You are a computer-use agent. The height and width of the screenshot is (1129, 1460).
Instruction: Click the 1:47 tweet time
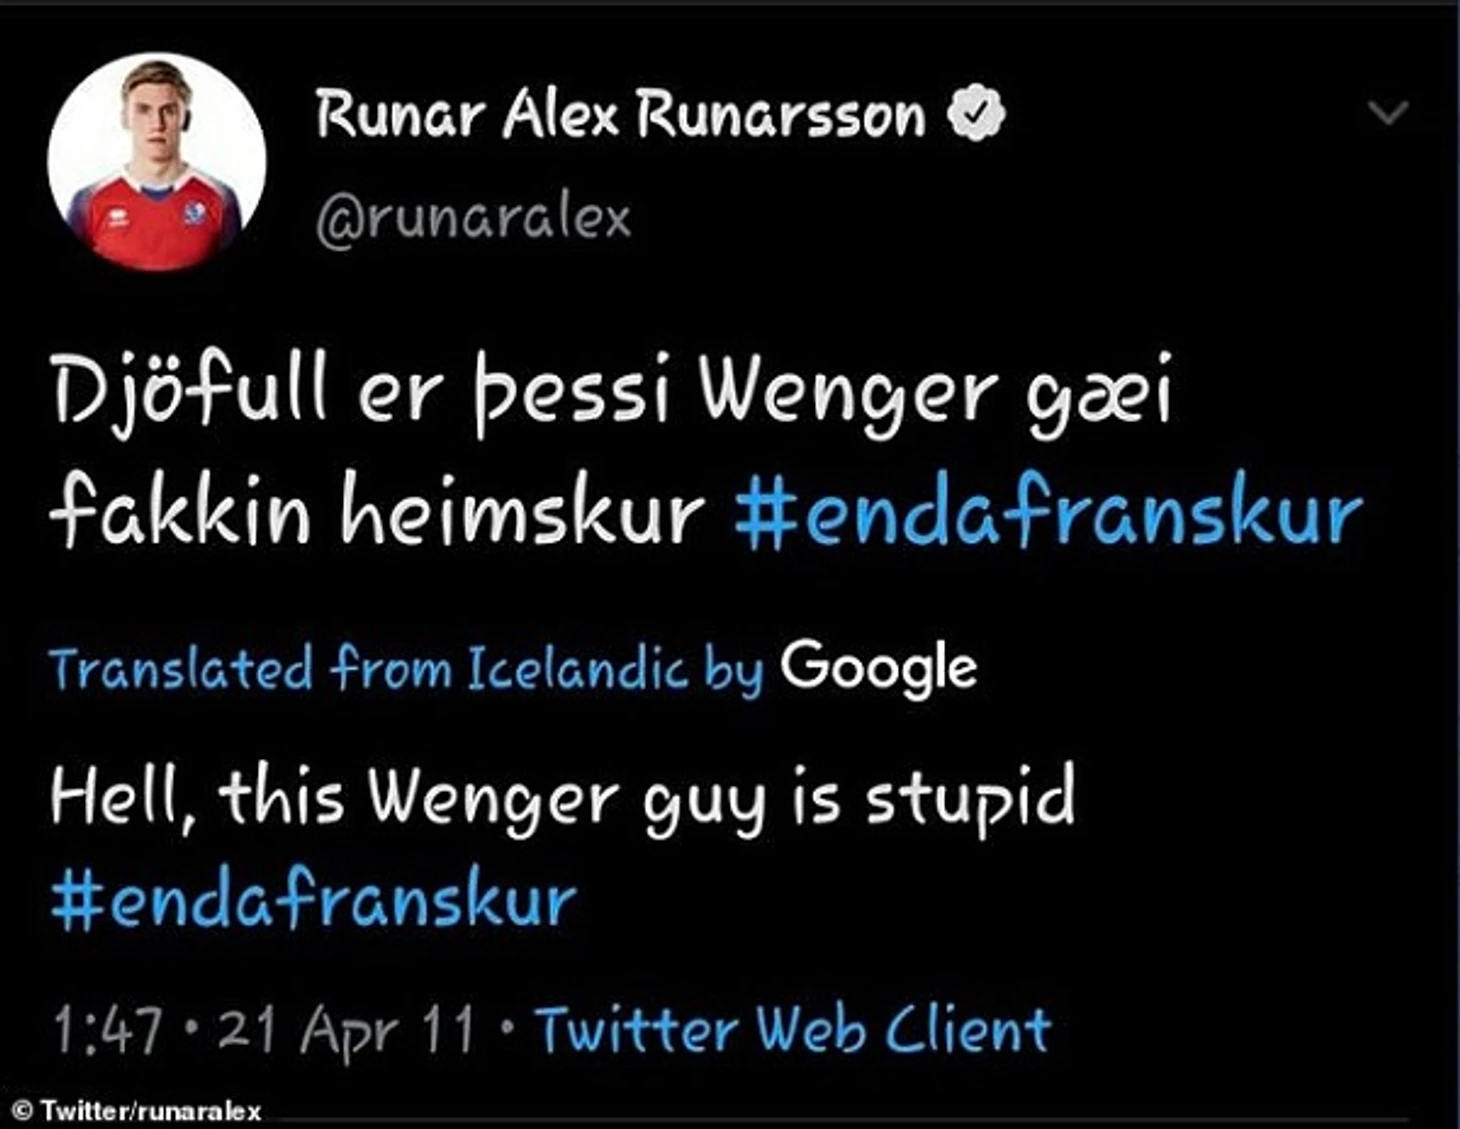click(107, 1029)
